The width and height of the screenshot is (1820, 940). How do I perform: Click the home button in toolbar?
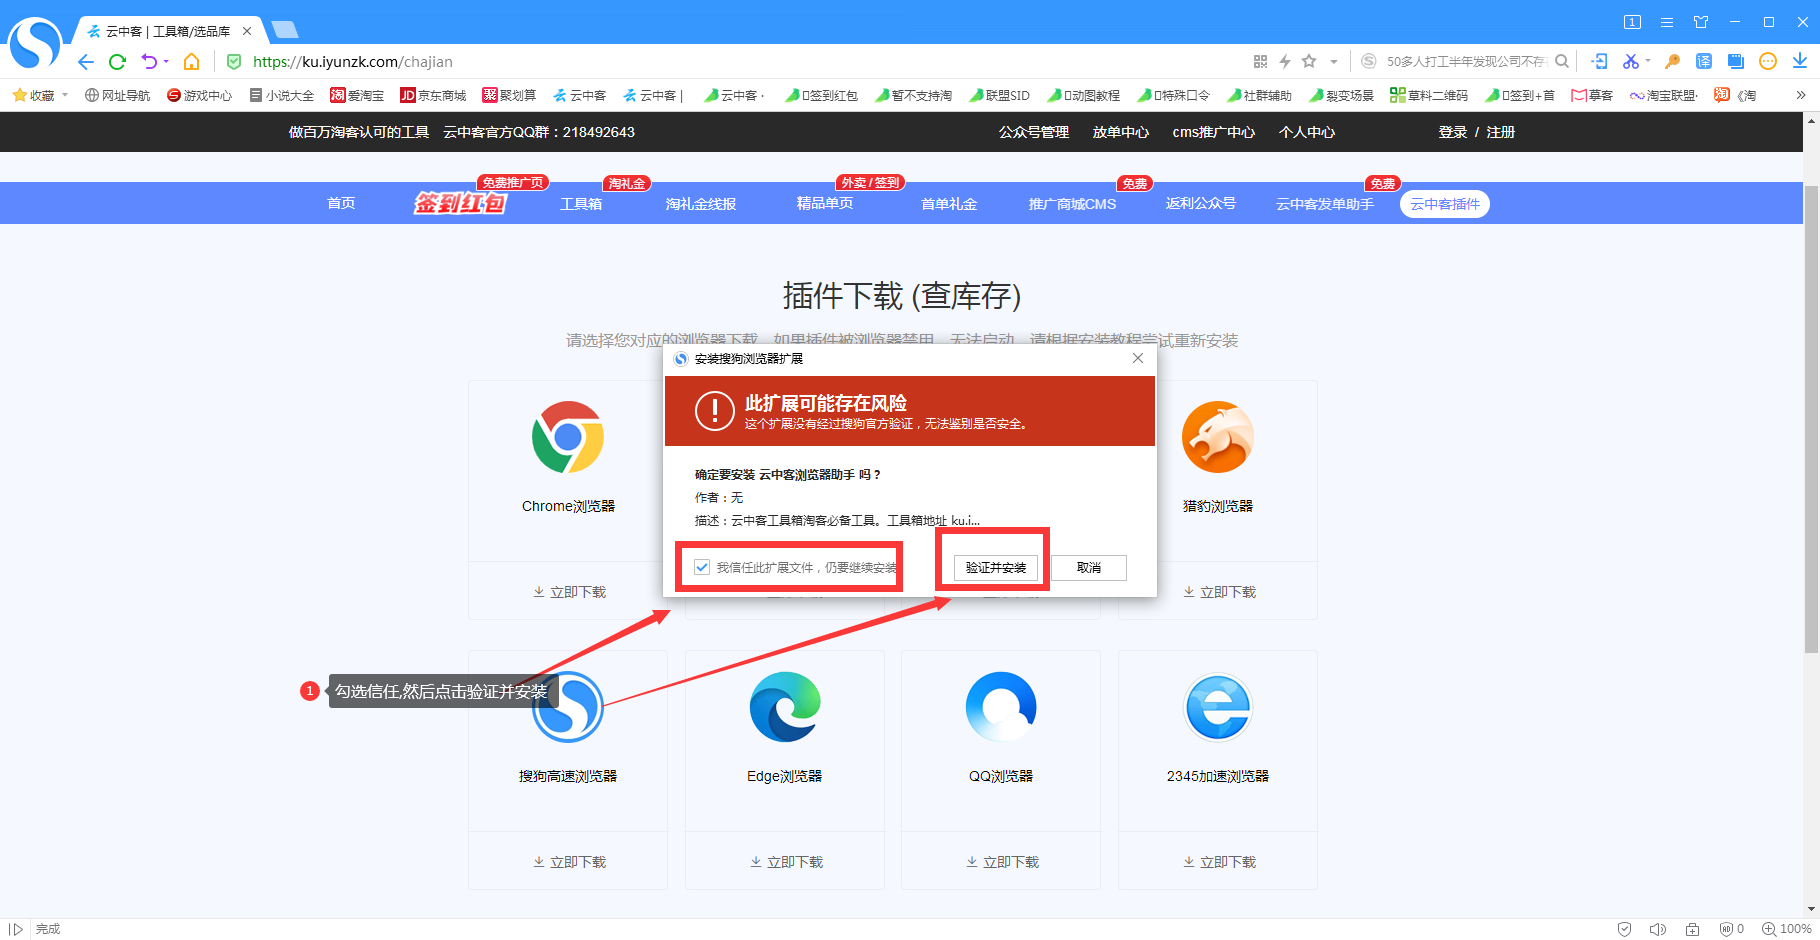(191, 61)
